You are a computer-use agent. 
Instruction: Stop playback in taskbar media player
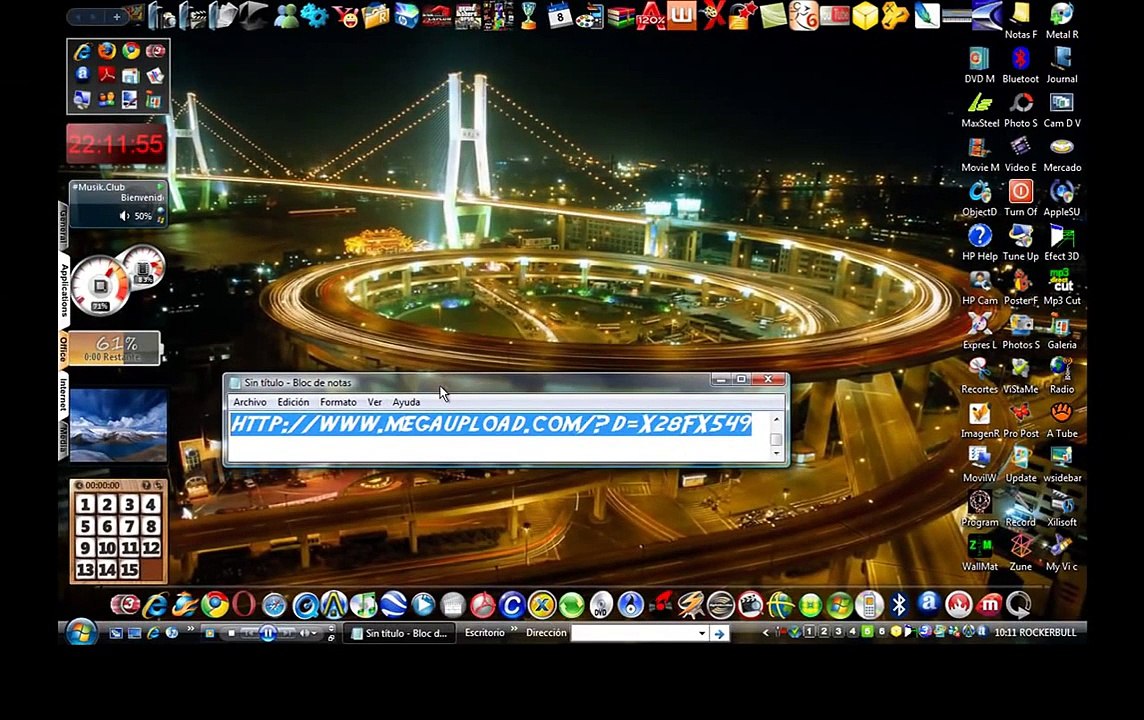(231, 633)
